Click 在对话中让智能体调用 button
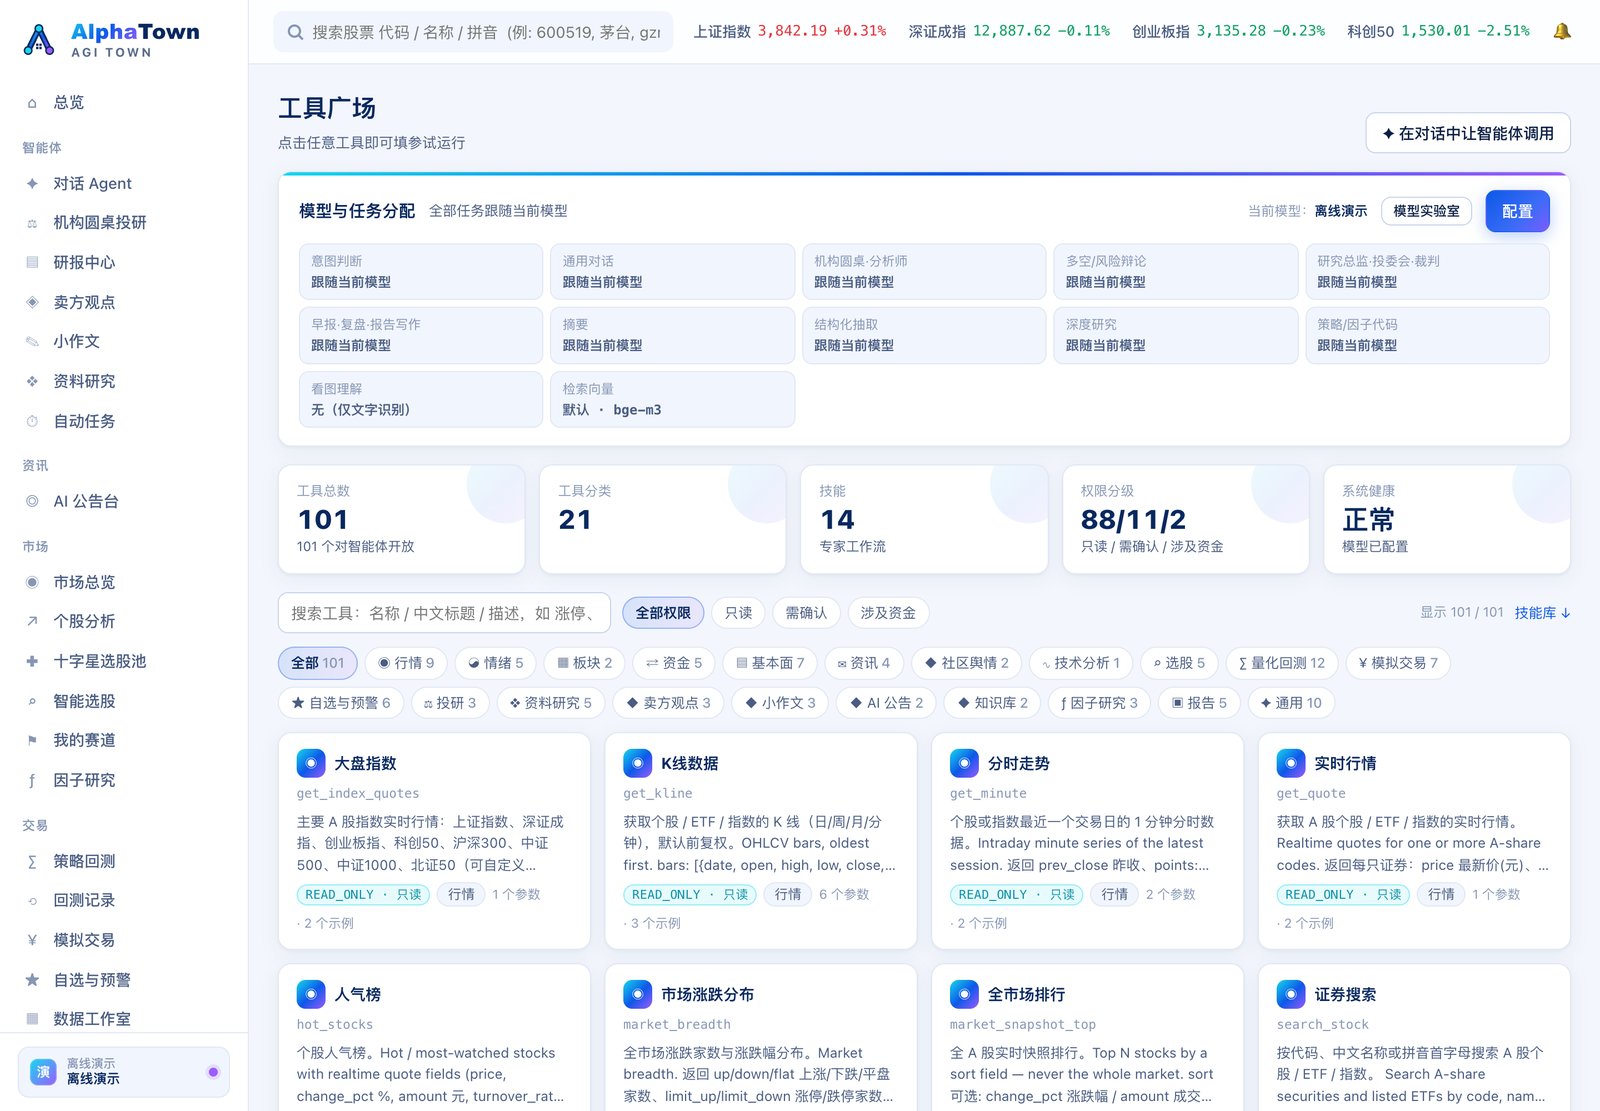Viewport: 1600px width, 1111px height. point(1468,133)
